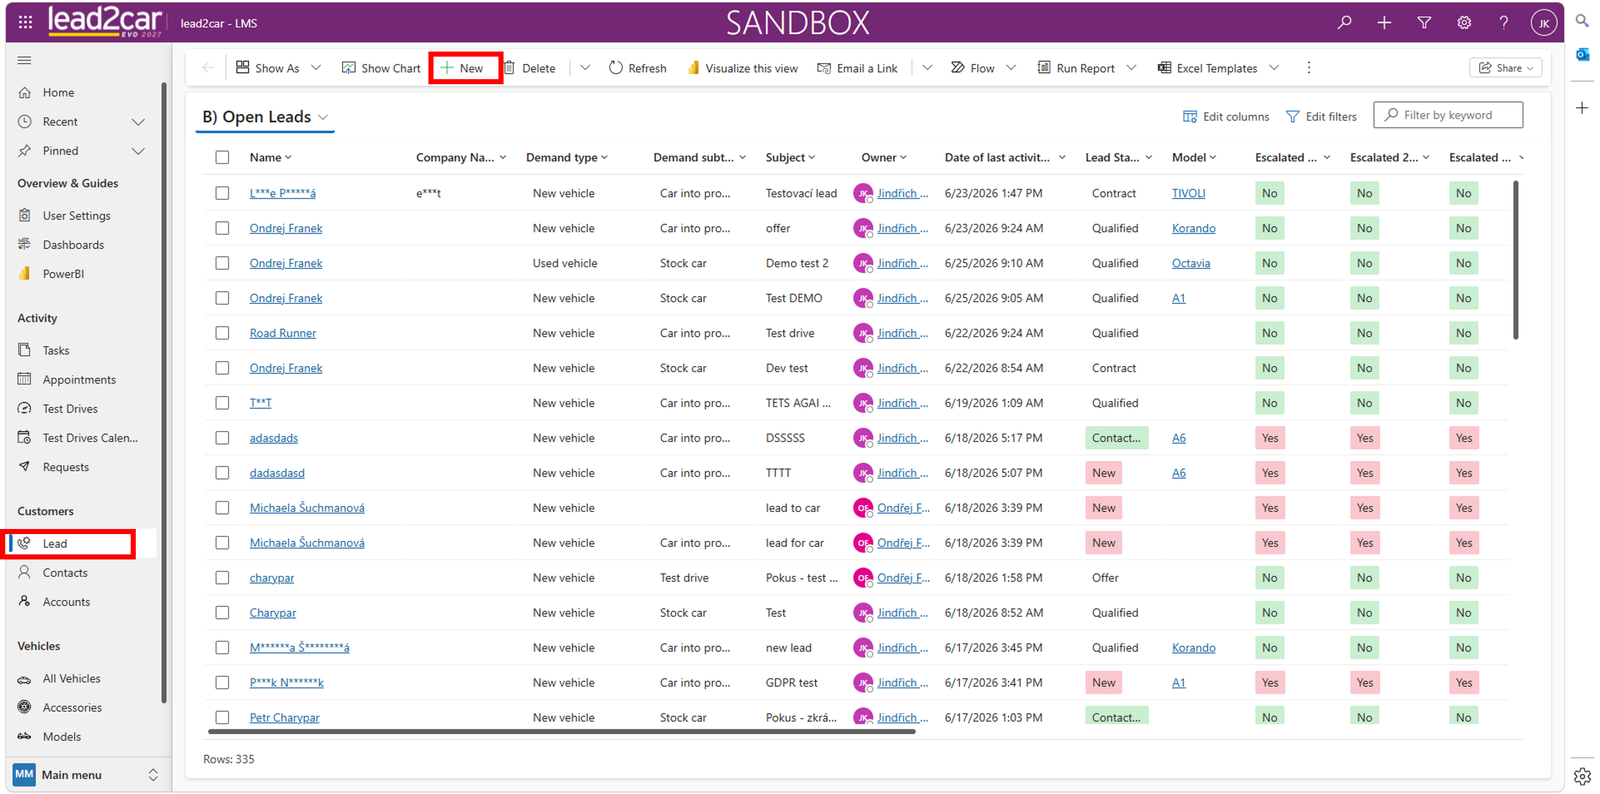The image size is (1600, 794).
Task: Navigate to Test Drives in the sidebar
Action: 70,409
